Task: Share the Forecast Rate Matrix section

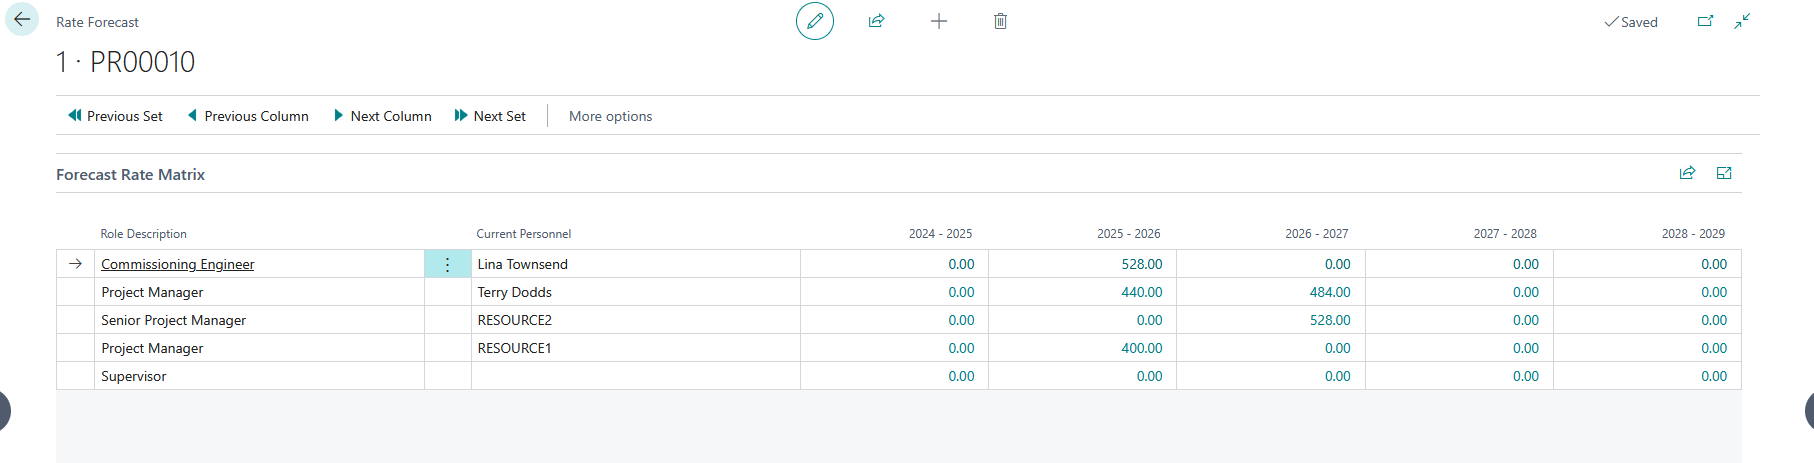Action: click(1687, 173)
